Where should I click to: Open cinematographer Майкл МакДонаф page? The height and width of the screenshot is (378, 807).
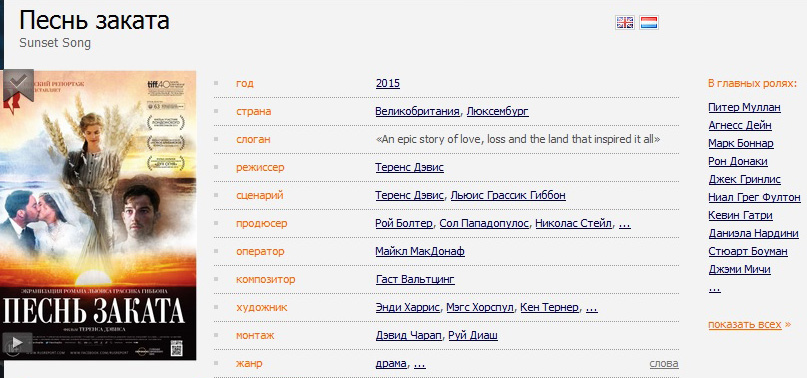pyautogui.click(x=420, y=251)
